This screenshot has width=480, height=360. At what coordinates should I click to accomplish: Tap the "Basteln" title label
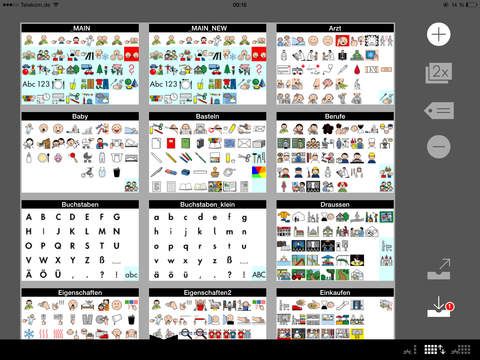(x=207, y=116)
